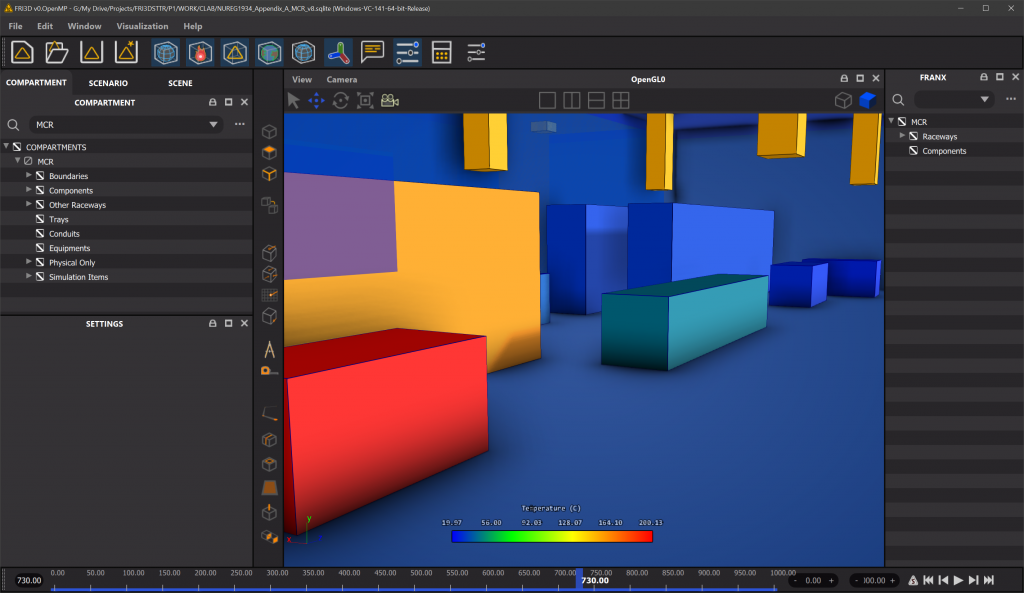Expand the Boundaries tree item

tap(29, 175)
